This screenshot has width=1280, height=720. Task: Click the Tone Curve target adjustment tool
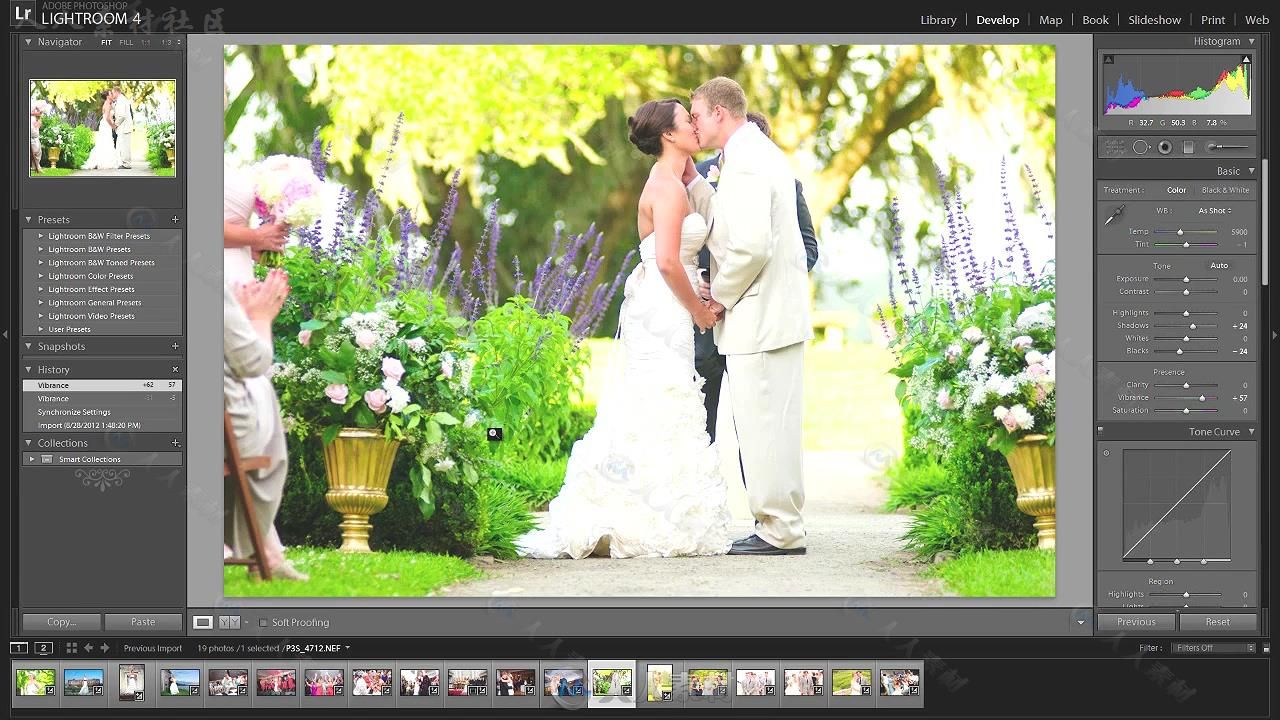tap(1106, 453)
